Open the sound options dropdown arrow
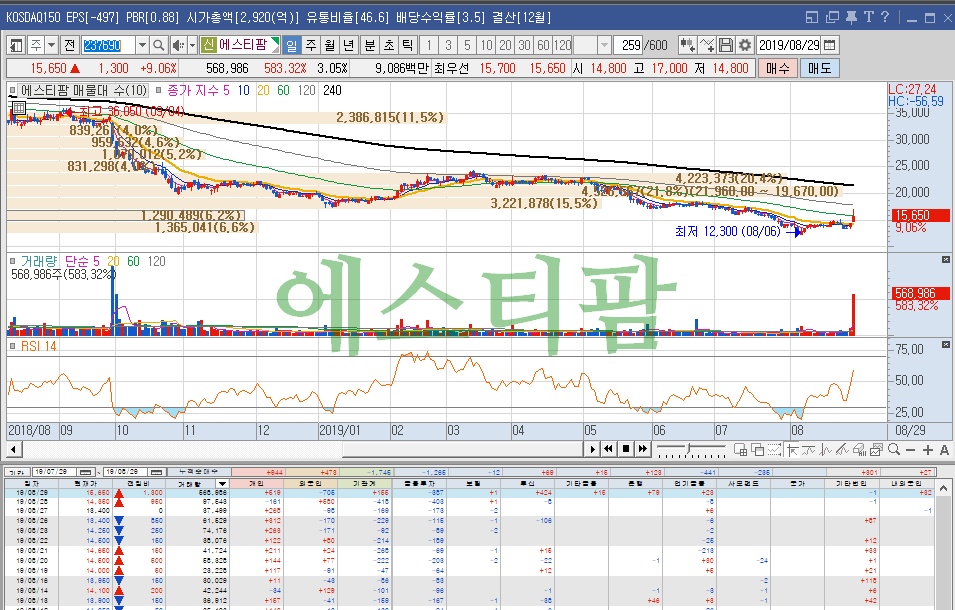The width and height of the screenshot is (955, 610). 192,45
